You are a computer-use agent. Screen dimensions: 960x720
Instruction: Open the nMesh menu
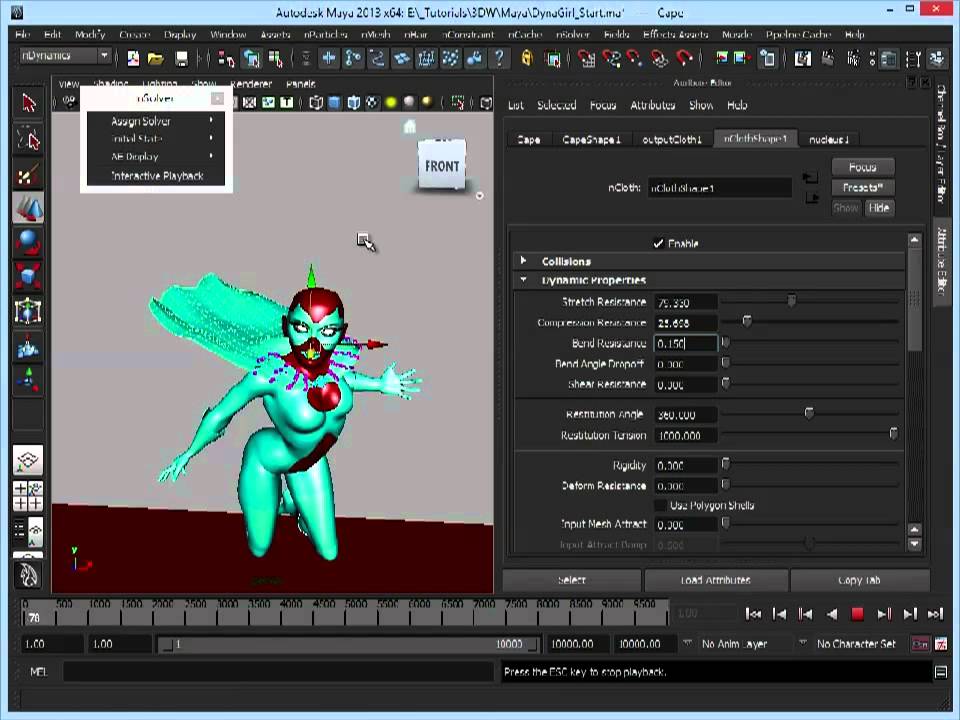pyautogui.click(x=375, y=34)
